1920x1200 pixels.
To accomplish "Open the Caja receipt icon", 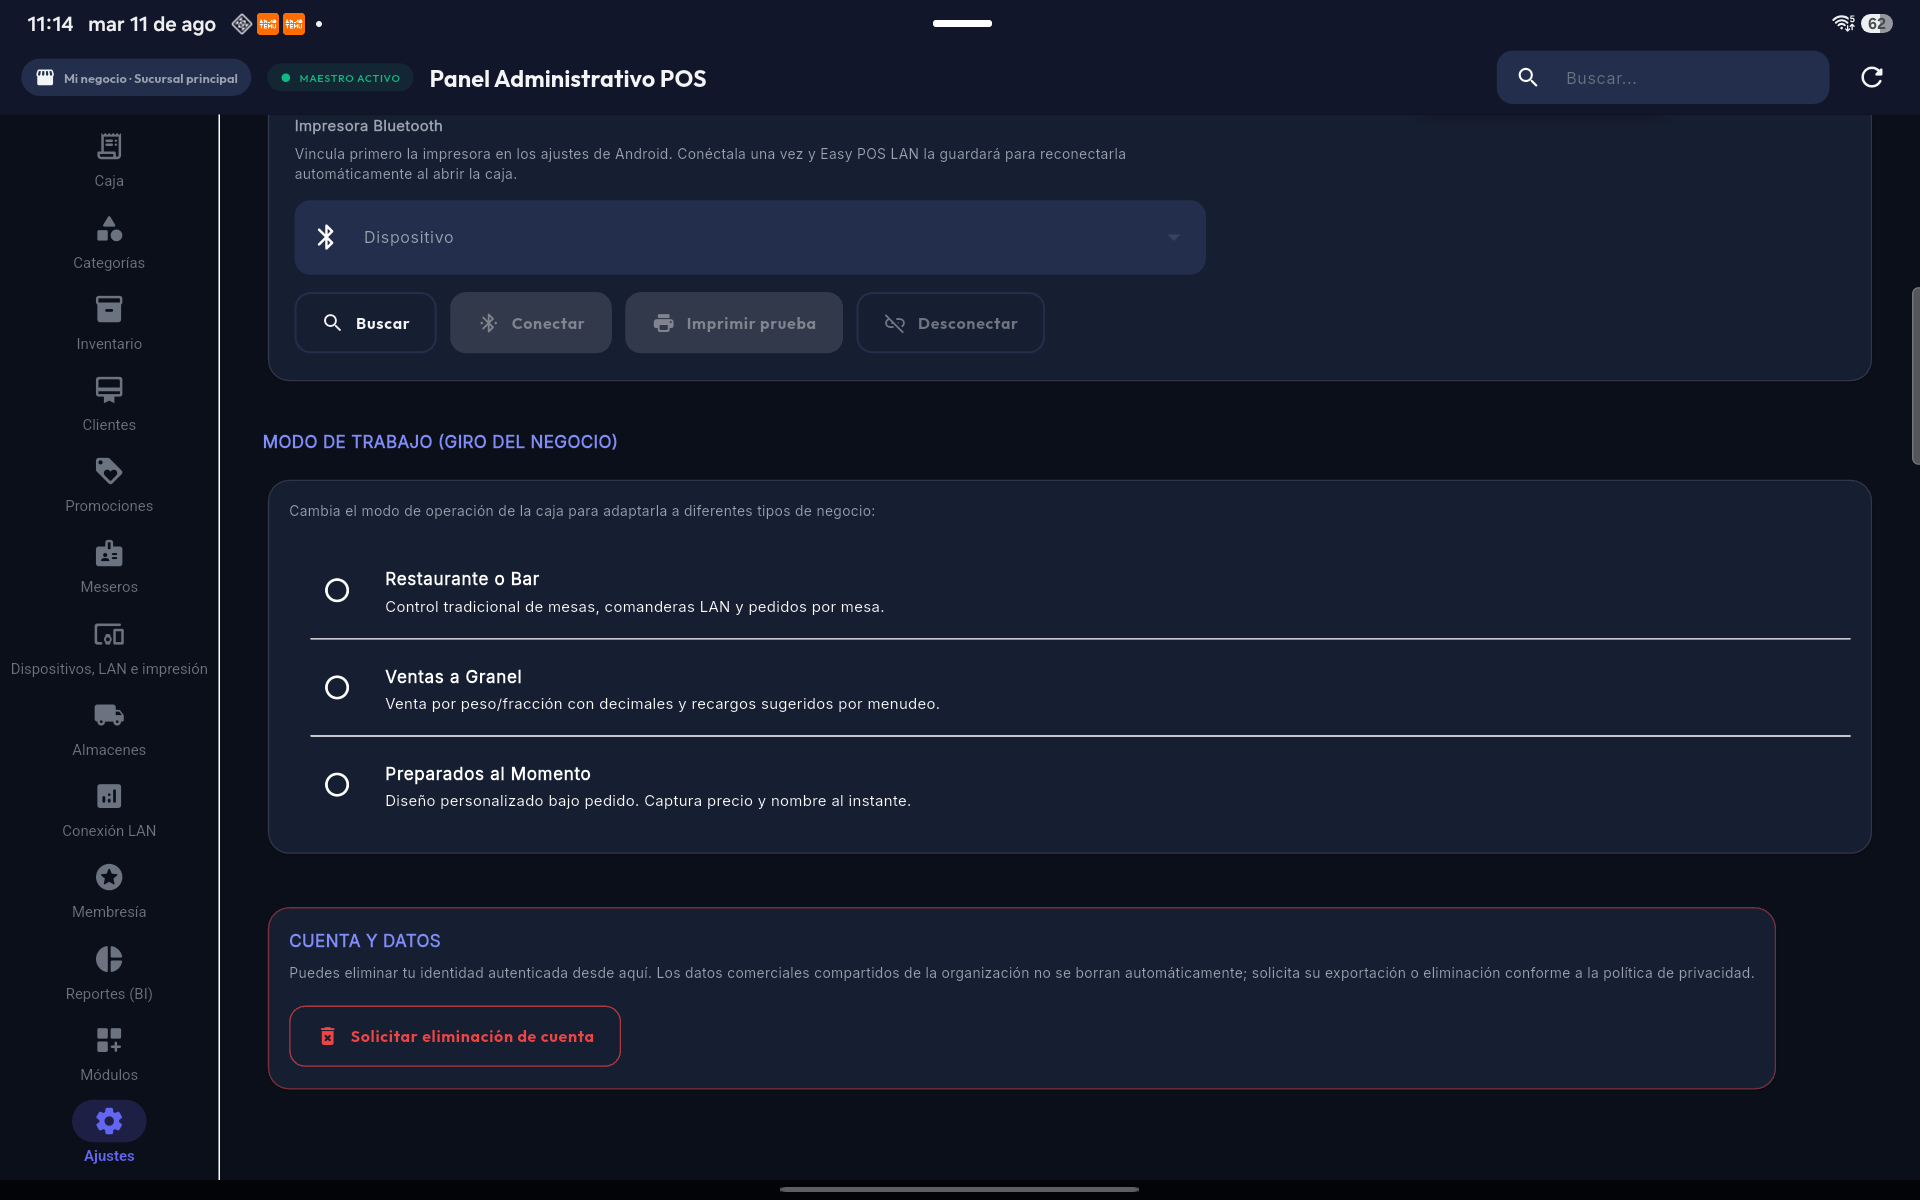I will tap(109, 147).
